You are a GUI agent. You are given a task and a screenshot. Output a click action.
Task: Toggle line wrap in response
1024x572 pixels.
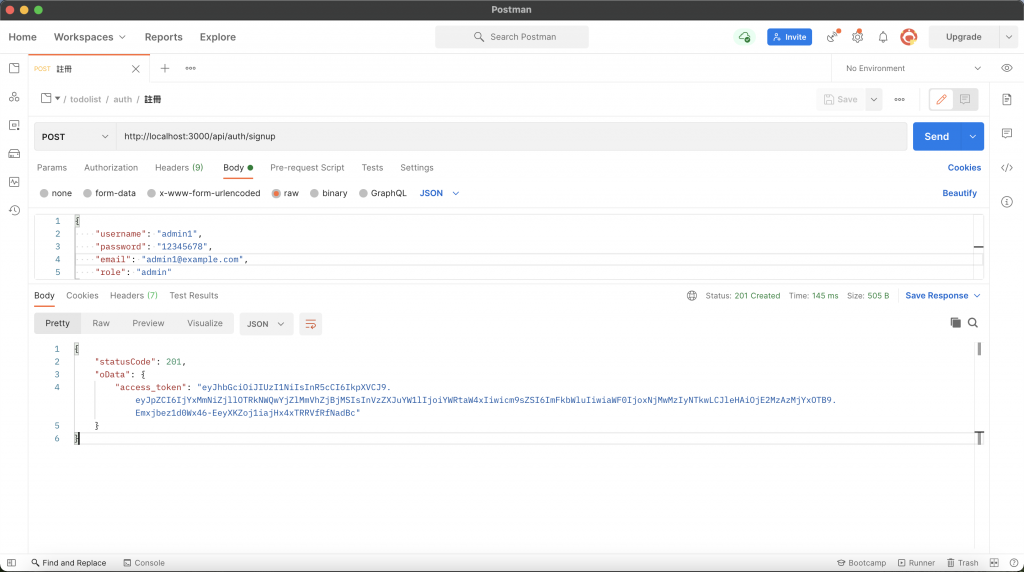tap(310, 324)
